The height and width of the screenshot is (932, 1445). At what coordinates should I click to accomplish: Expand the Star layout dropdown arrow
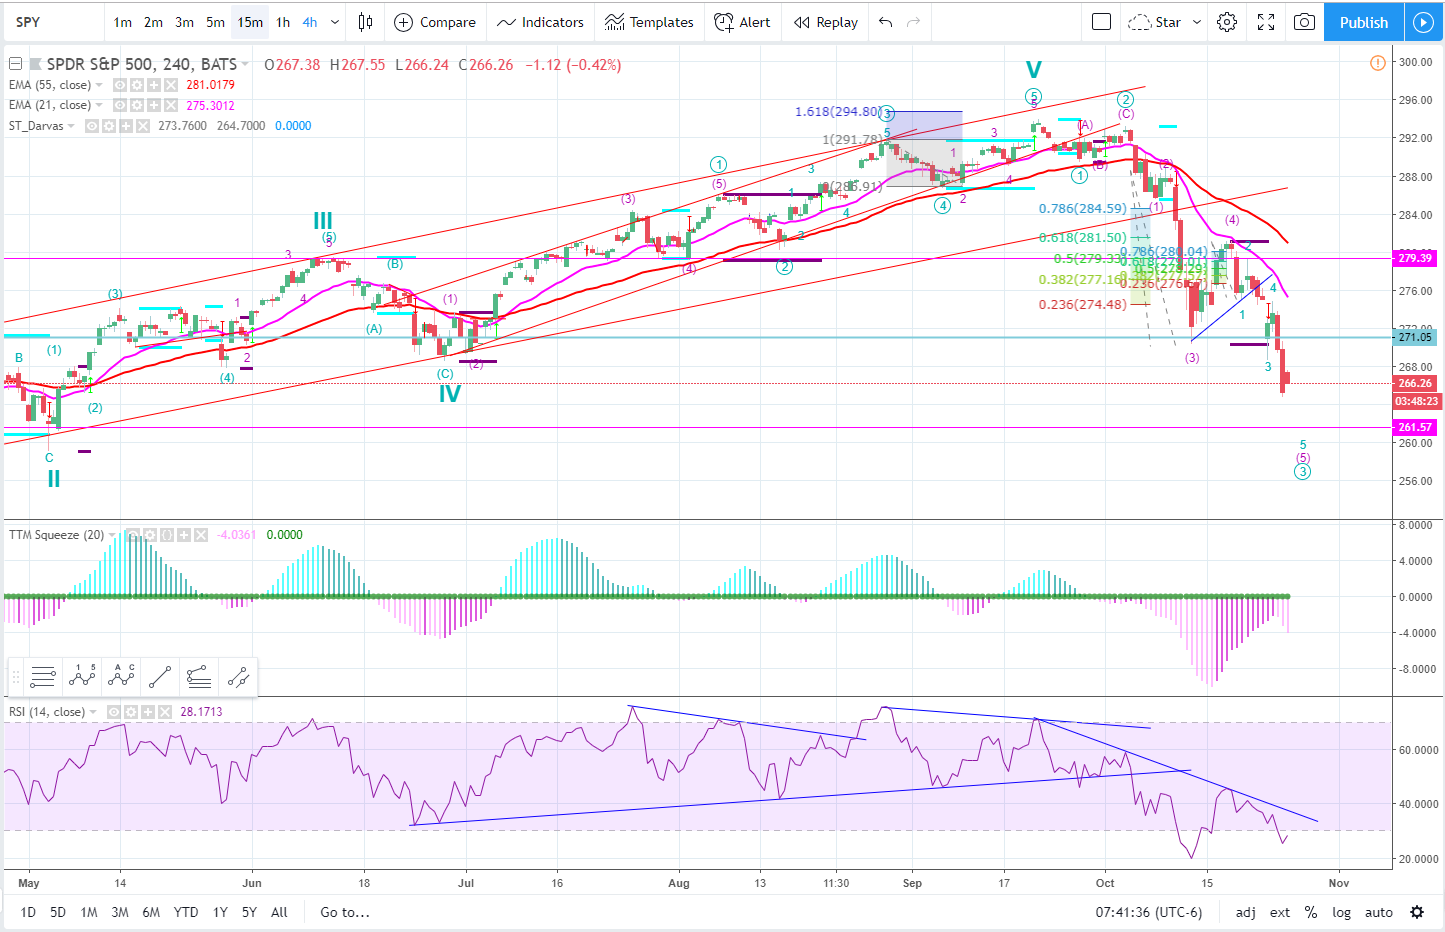point(1196,22)
